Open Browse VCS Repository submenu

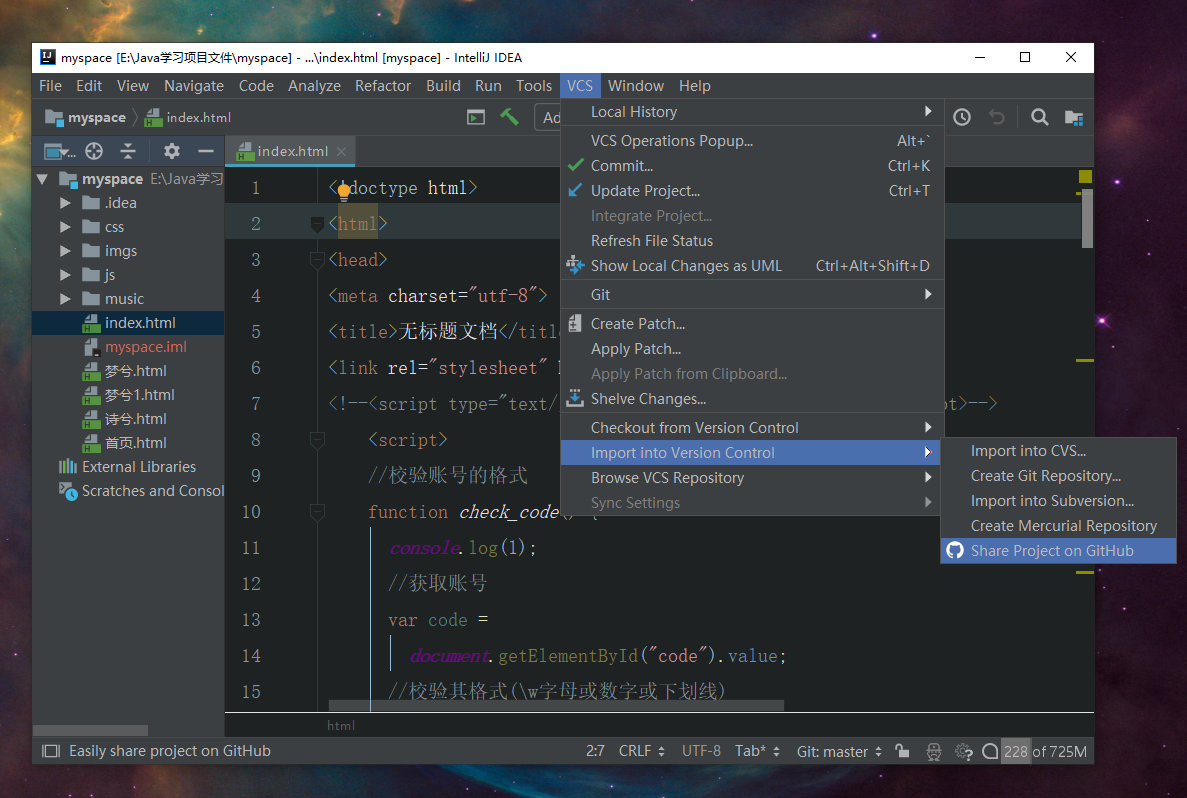(752, 477)
